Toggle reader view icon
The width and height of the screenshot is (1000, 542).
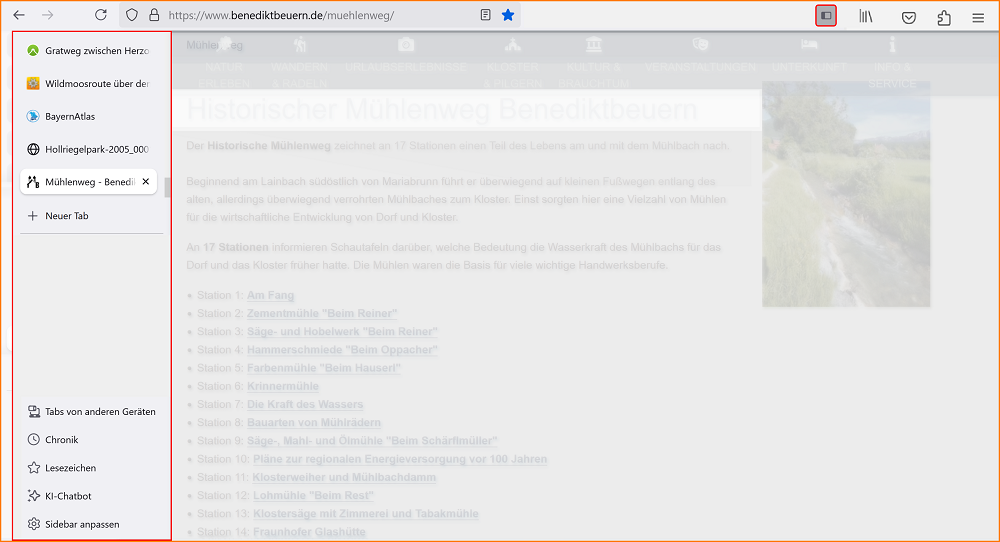click(485, 15)
